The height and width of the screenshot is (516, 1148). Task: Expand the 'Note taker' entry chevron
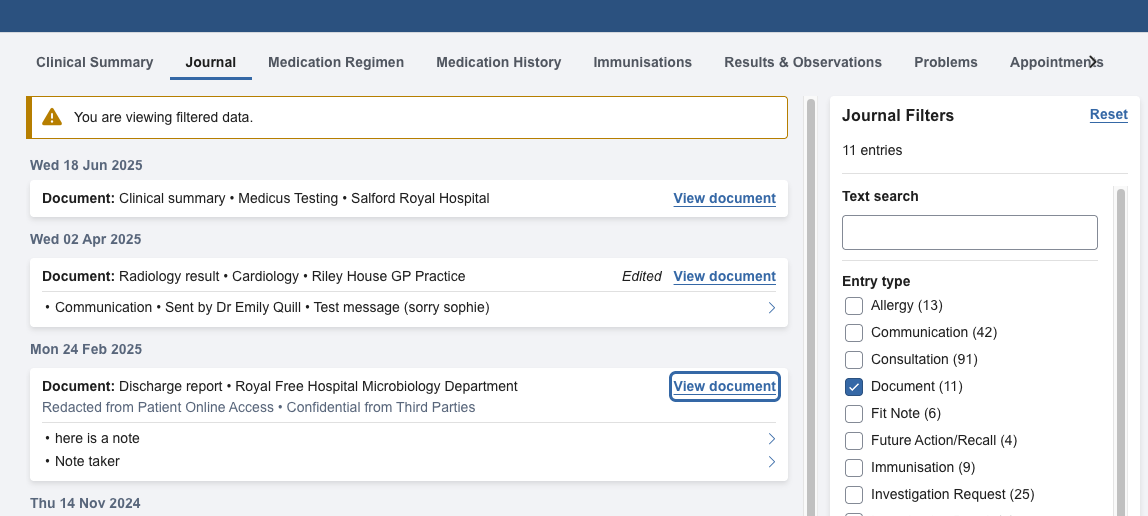pos(771,462)
